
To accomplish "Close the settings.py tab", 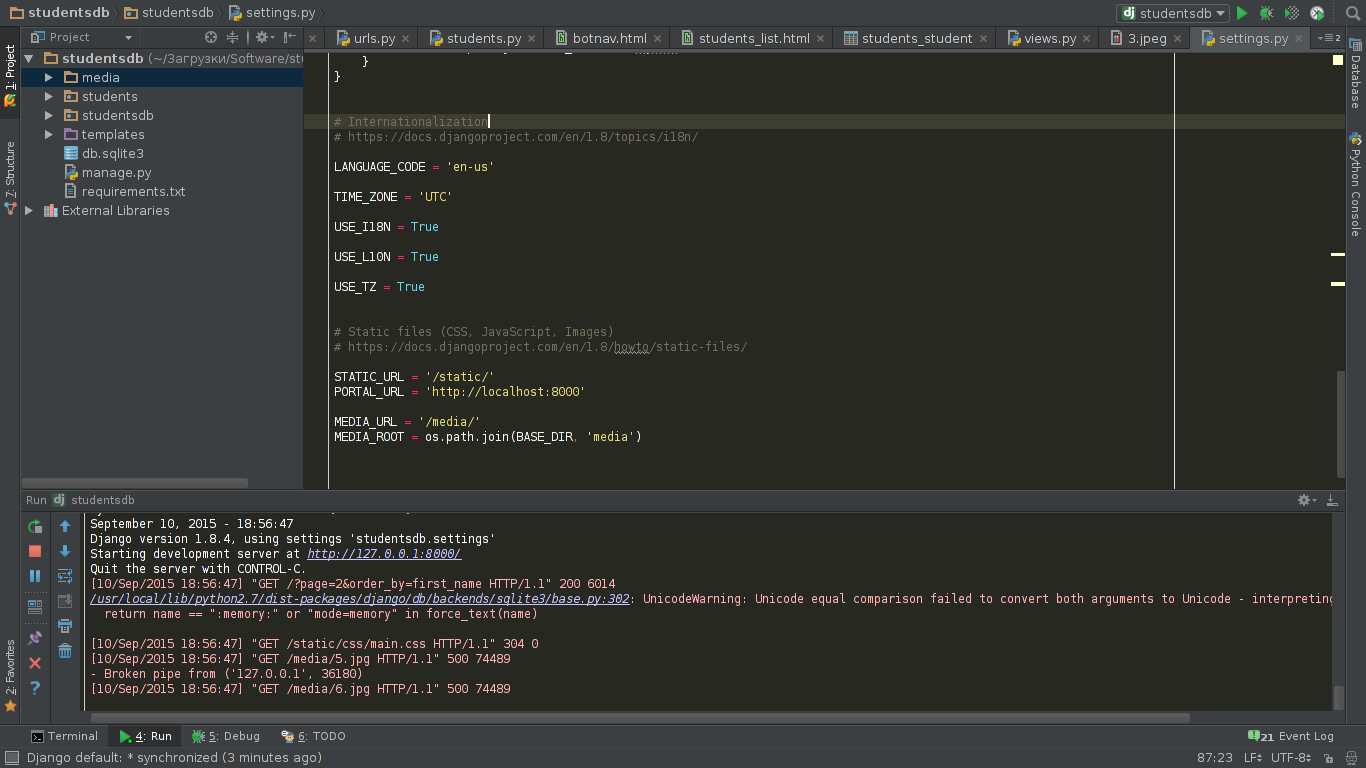I will (1299, 39).
